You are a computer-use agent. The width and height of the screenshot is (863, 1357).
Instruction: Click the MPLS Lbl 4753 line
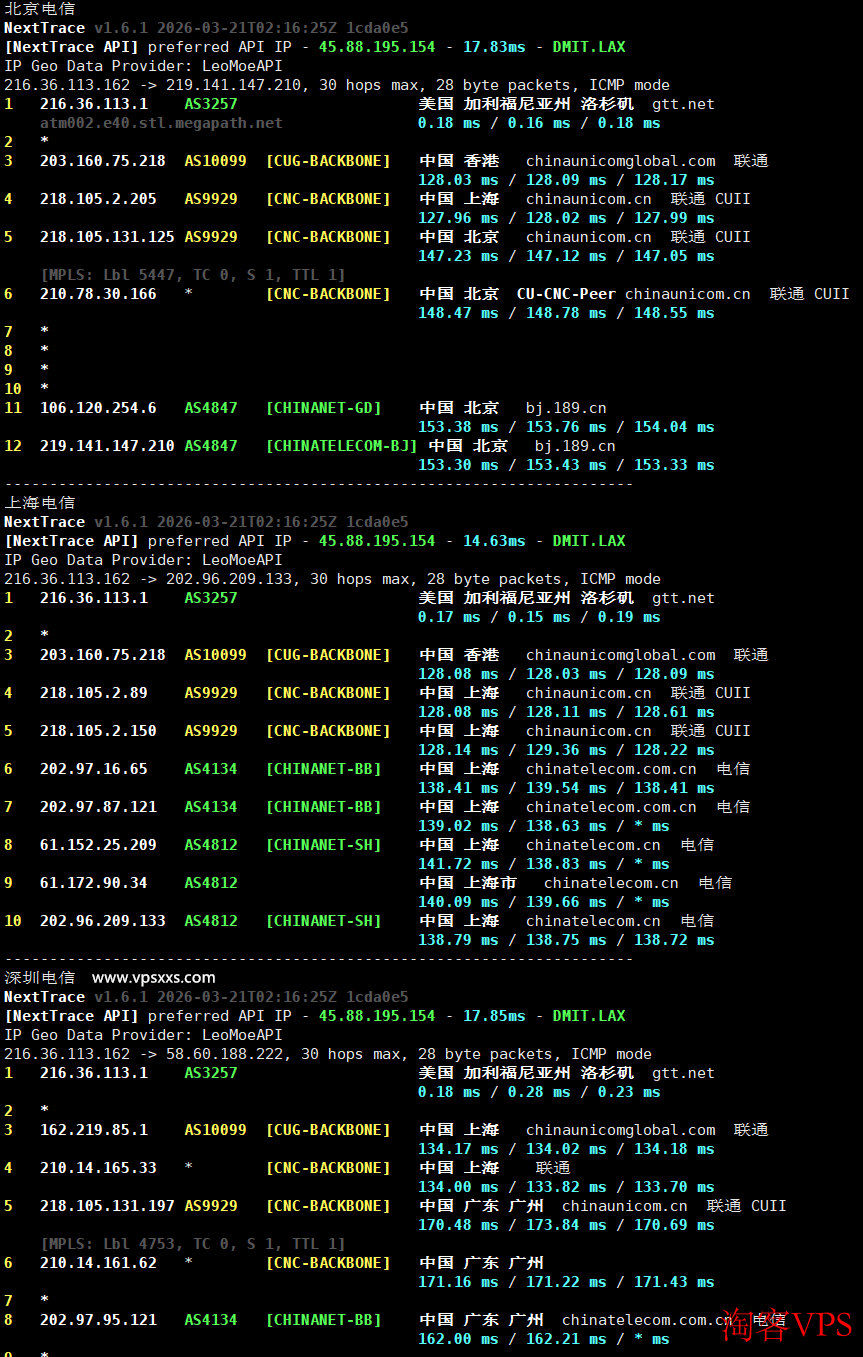coord(193,1244)
